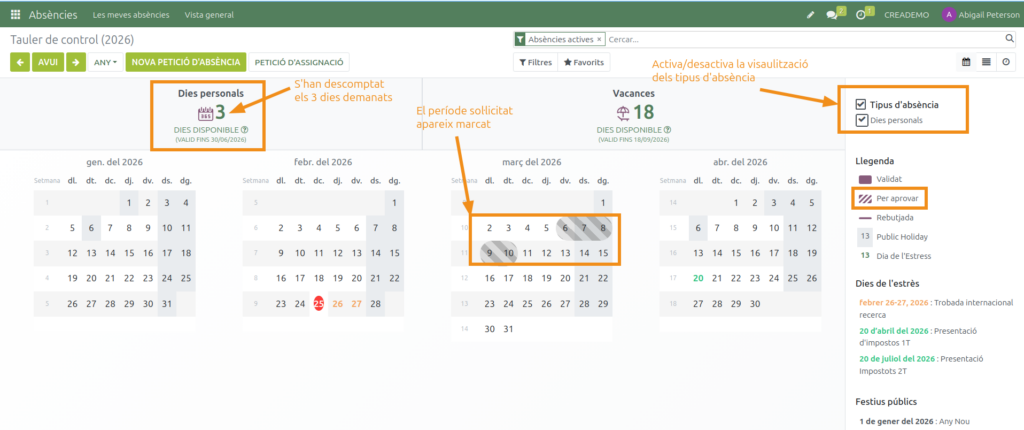Toggle the Tipus d'absència checkbox
Viewport: 1024px width, 430px height.
coord(861,104)
